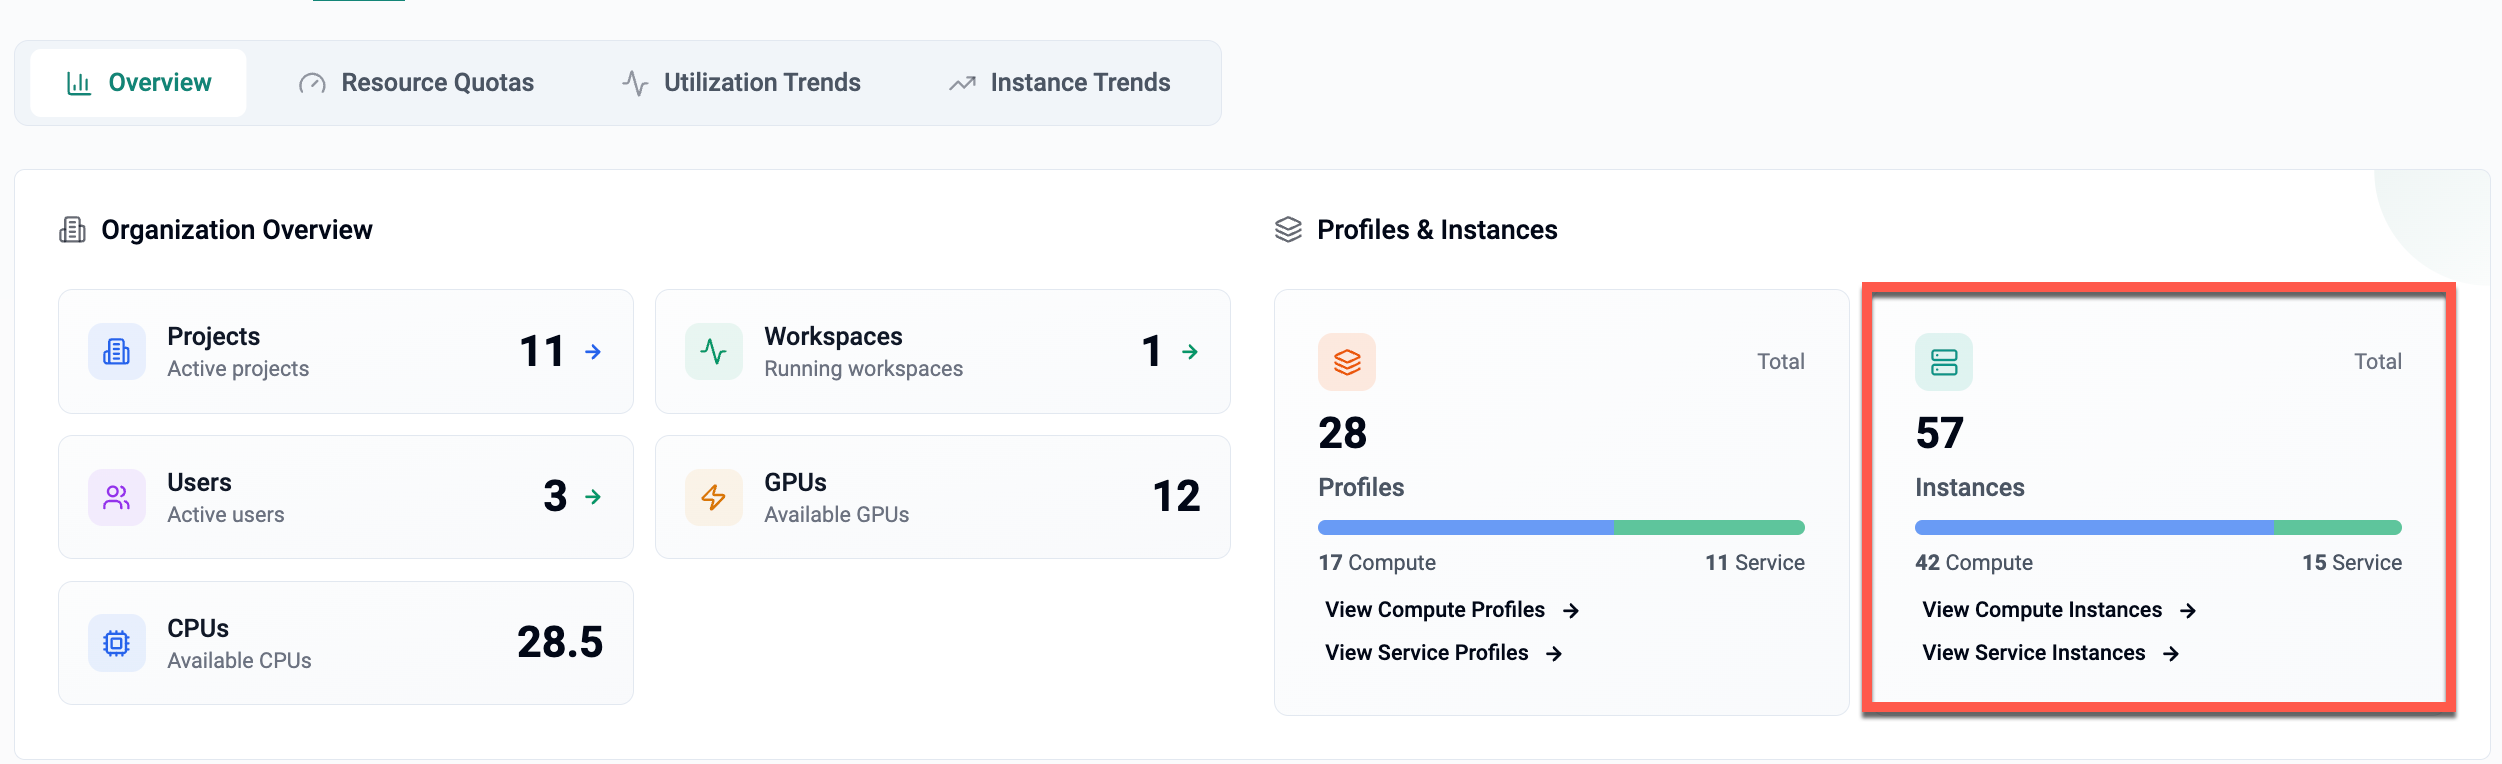
Task: Open Projects via the blue arrow
Action: pyautogui.click(x=593, y=352)
